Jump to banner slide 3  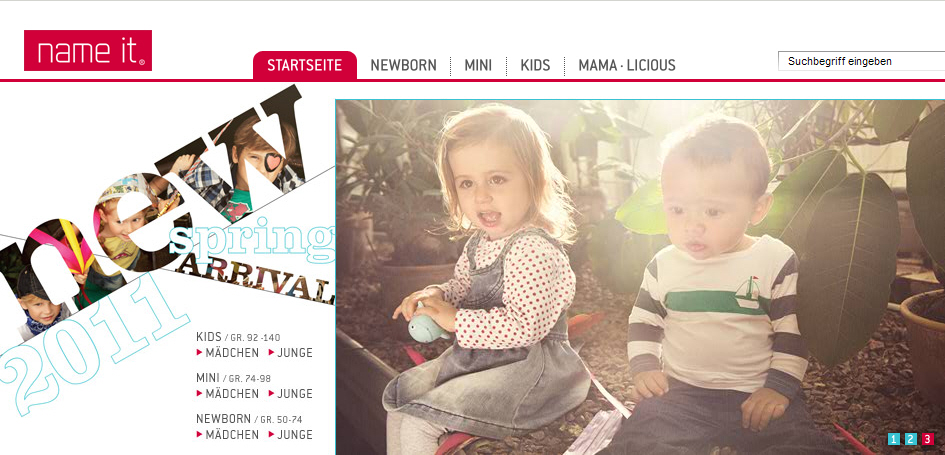tap(927, 439)
